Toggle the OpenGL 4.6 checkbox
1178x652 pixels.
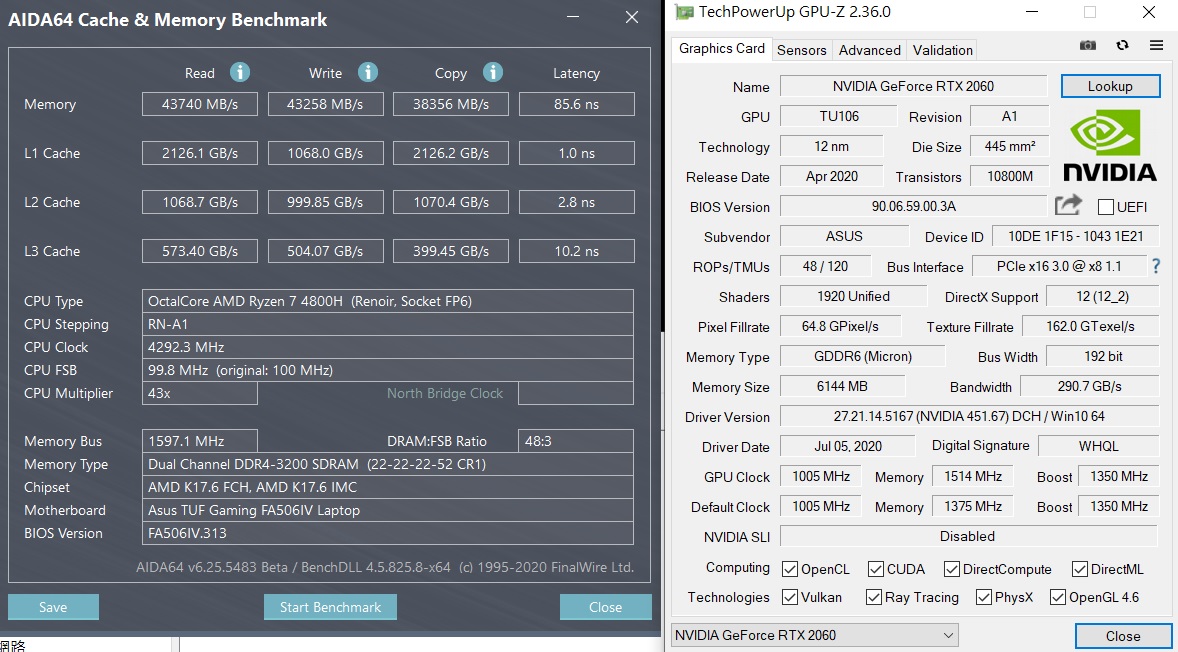coord(1058,597)
